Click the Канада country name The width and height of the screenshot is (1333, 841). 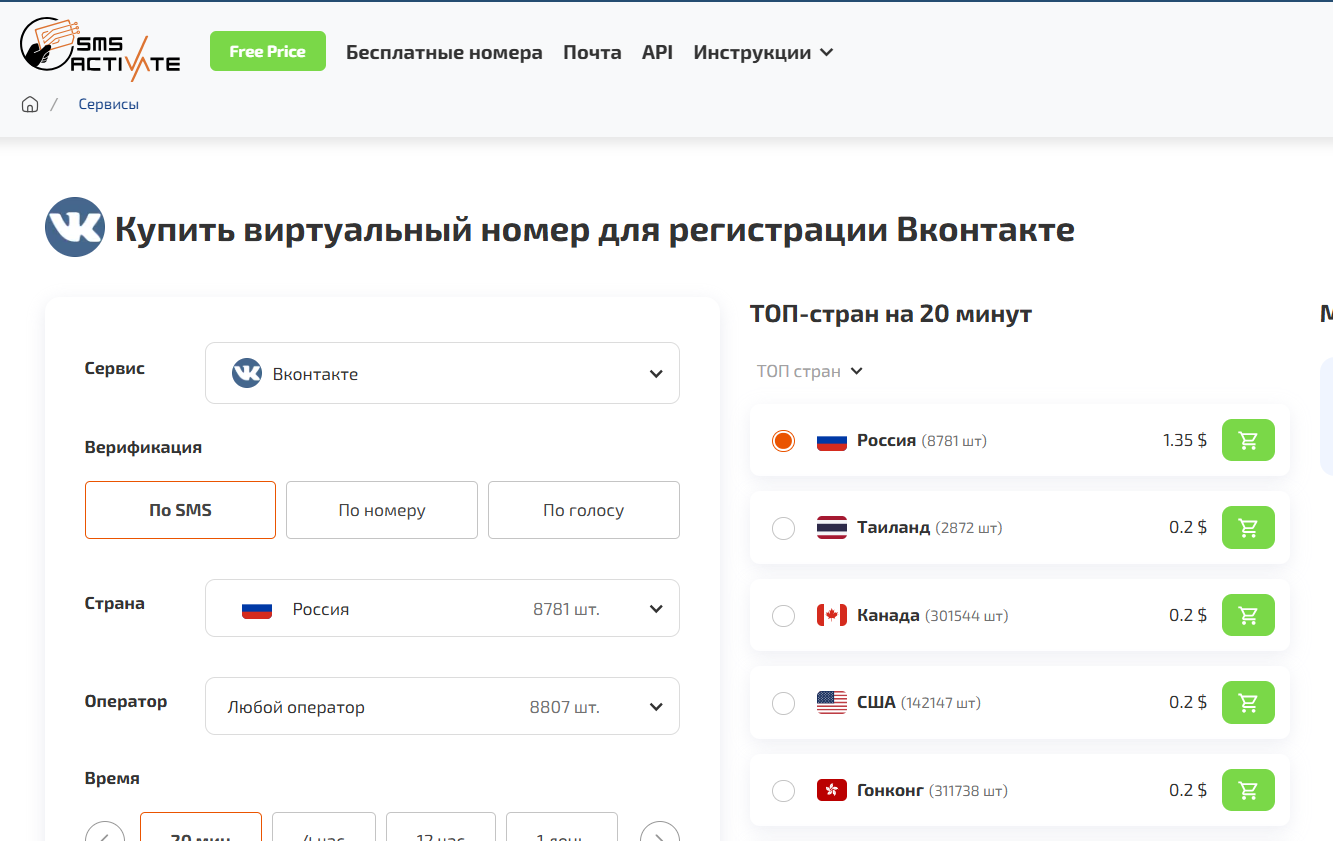[888, 615]
